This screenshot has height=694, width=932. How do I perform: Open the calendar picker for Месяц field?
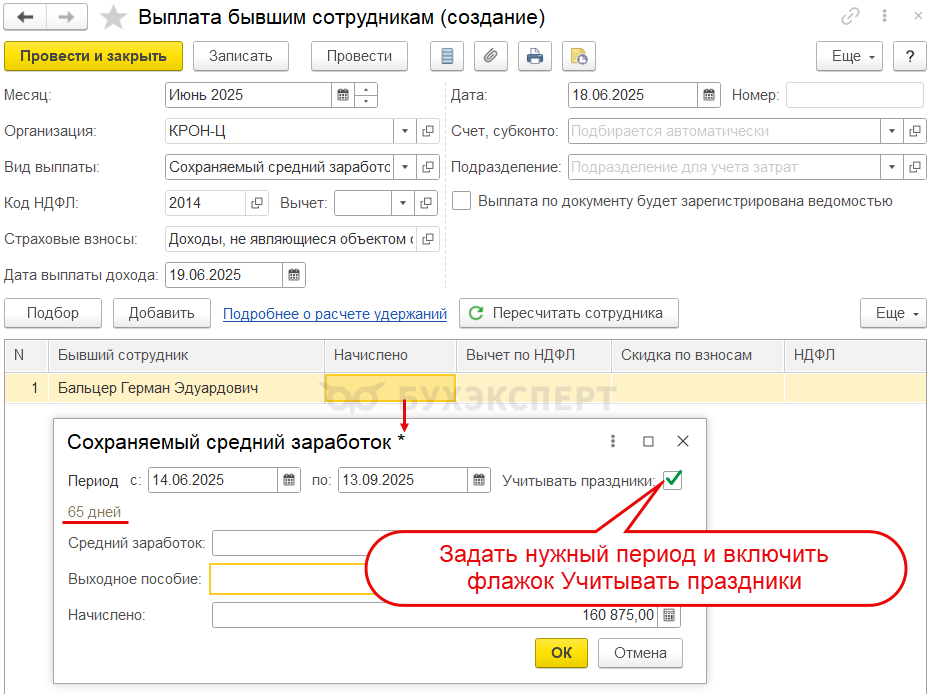pyautogui.click(x=343, y=95)
